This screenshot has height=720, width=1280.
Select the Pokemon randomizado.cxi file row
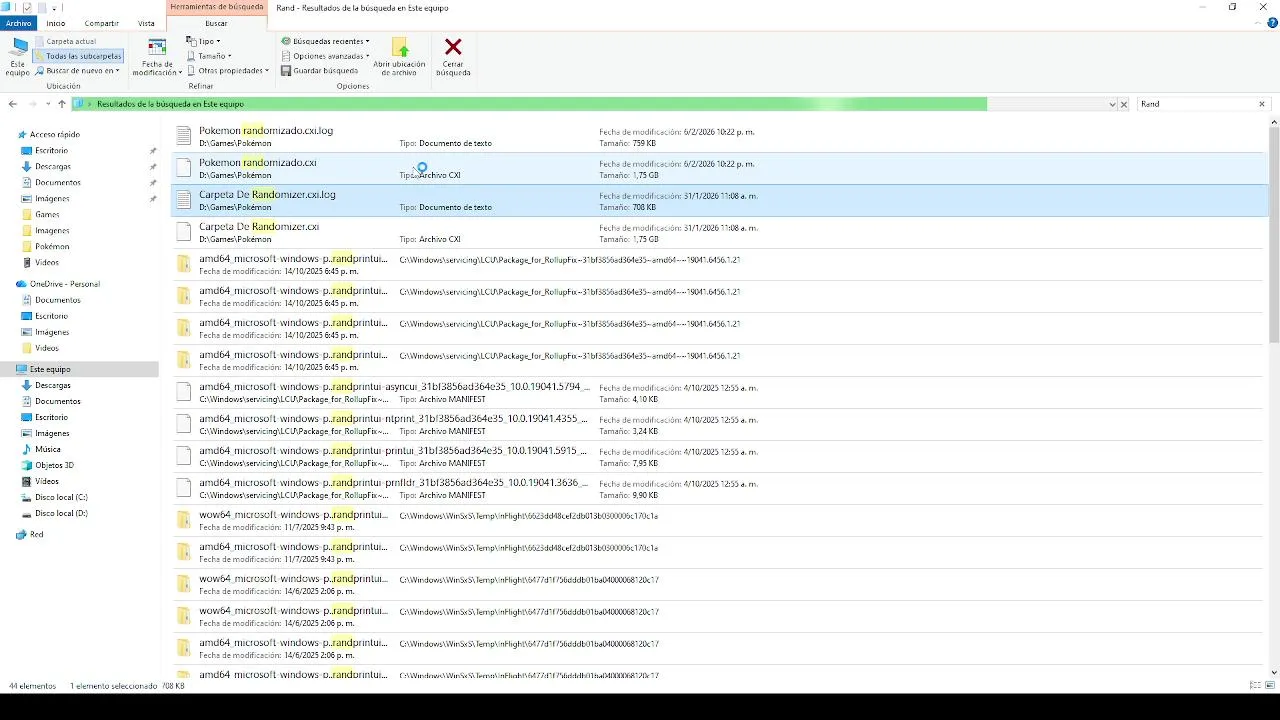718,168
